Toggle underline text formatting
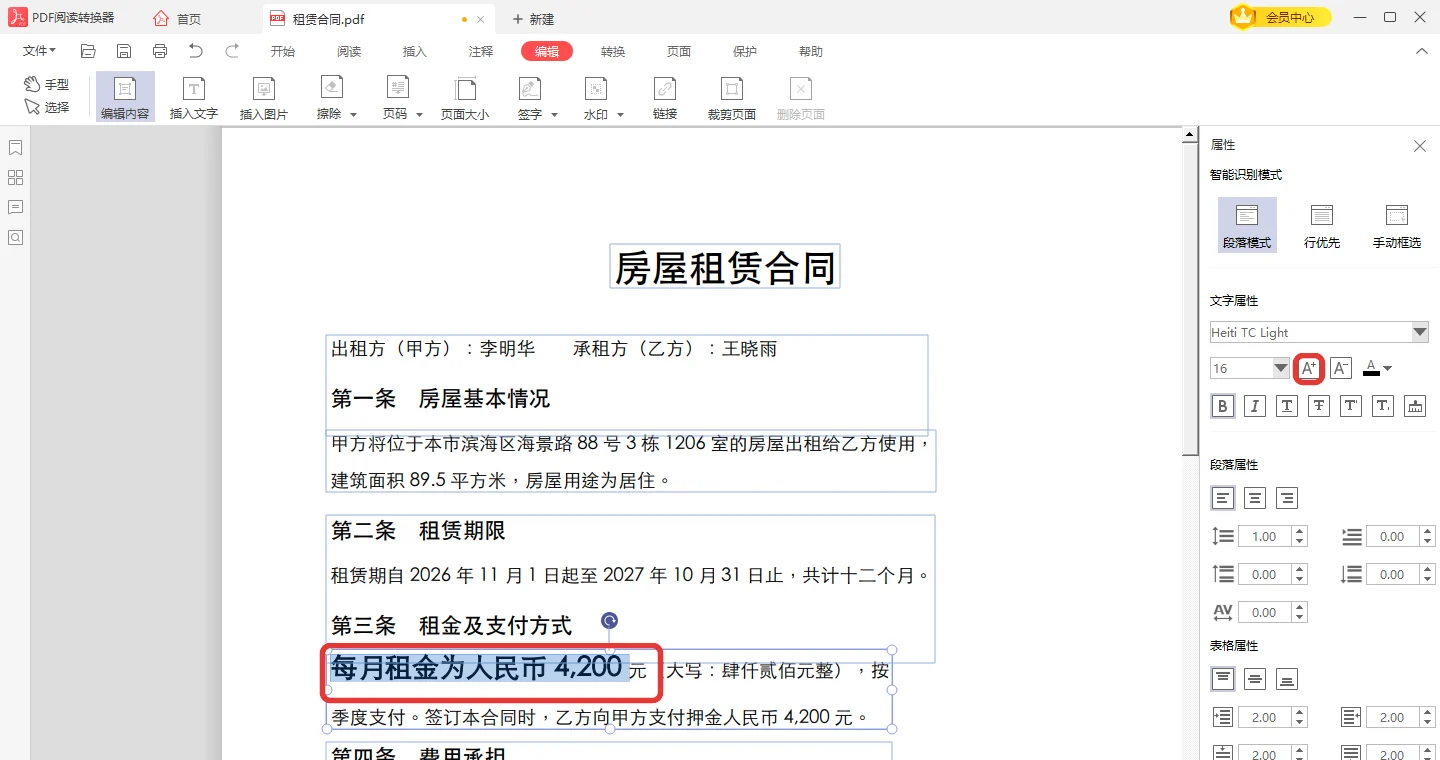Image resolution: width=1440 pixels, height=760 pixels. (x=1287, y=406)
